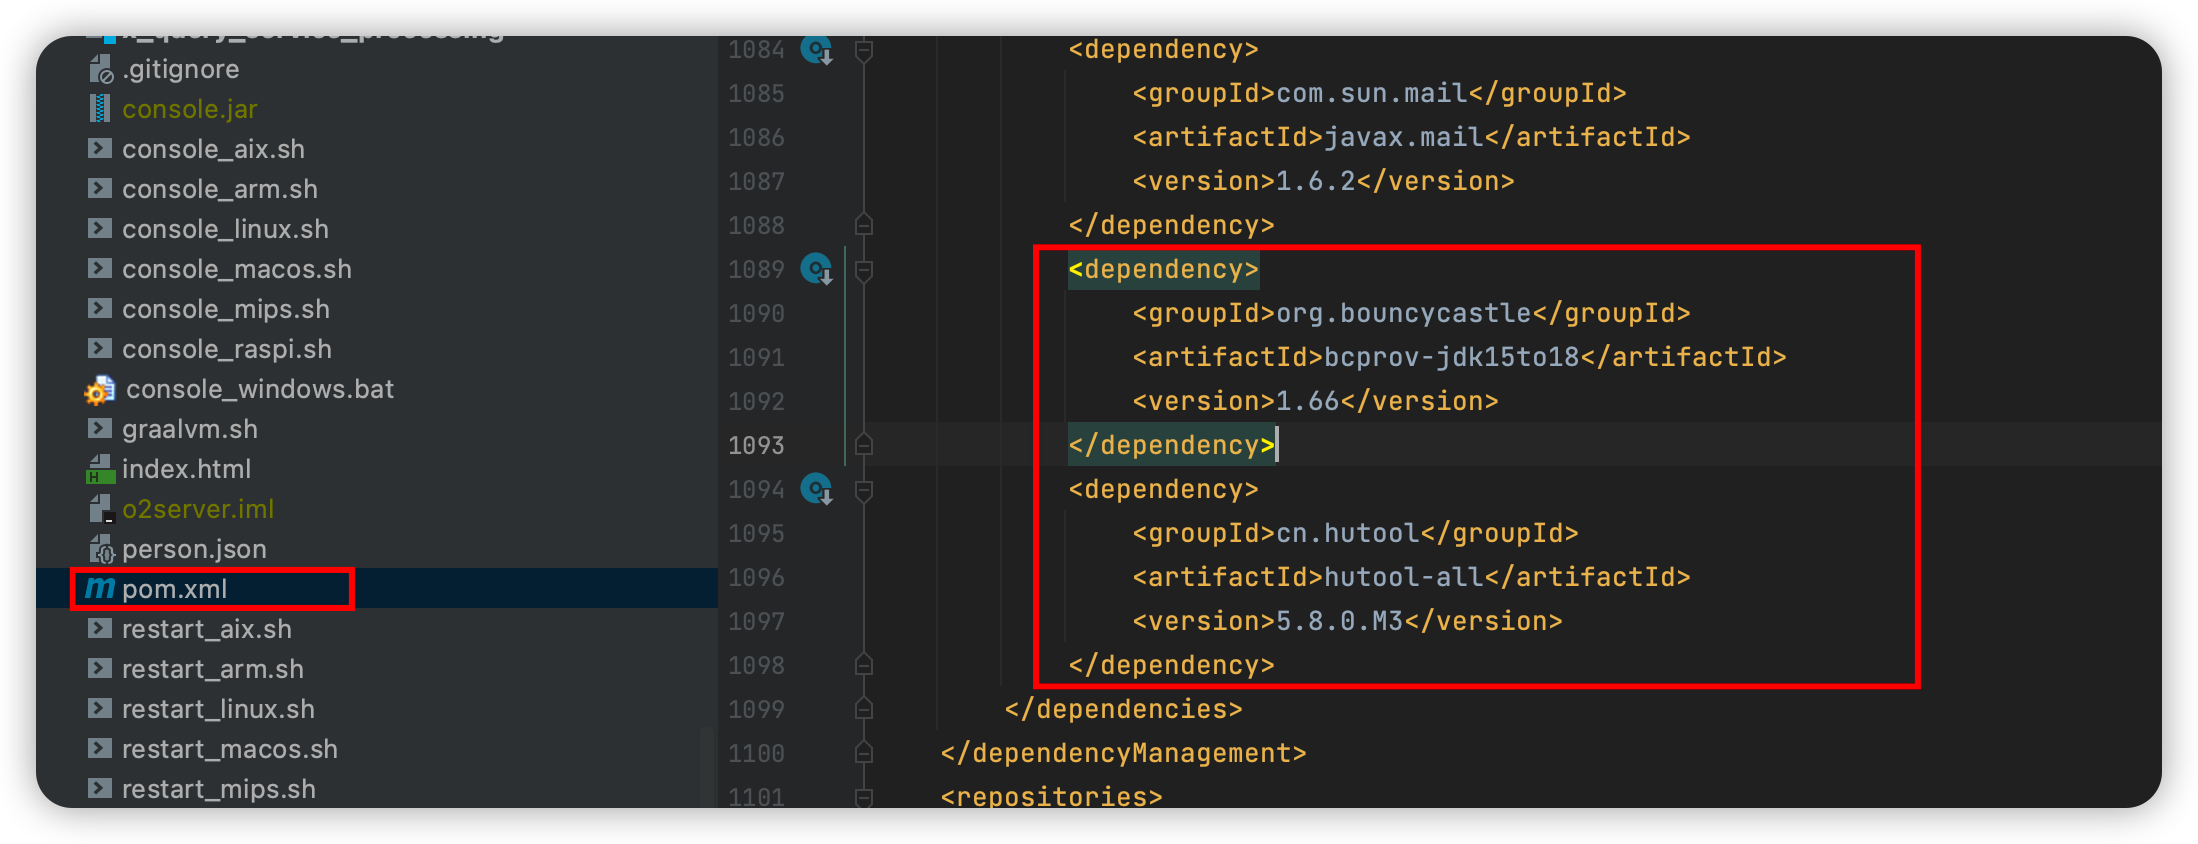
Task: Click the gutter icon on line 1094
Action: pyautogui.click(x=817, y=490)
